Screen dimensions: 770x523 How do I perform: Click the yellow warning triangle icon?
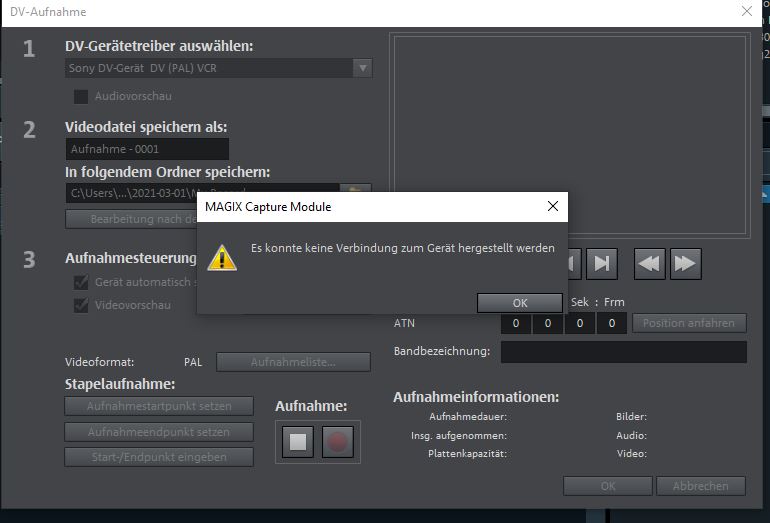(222, 258)
